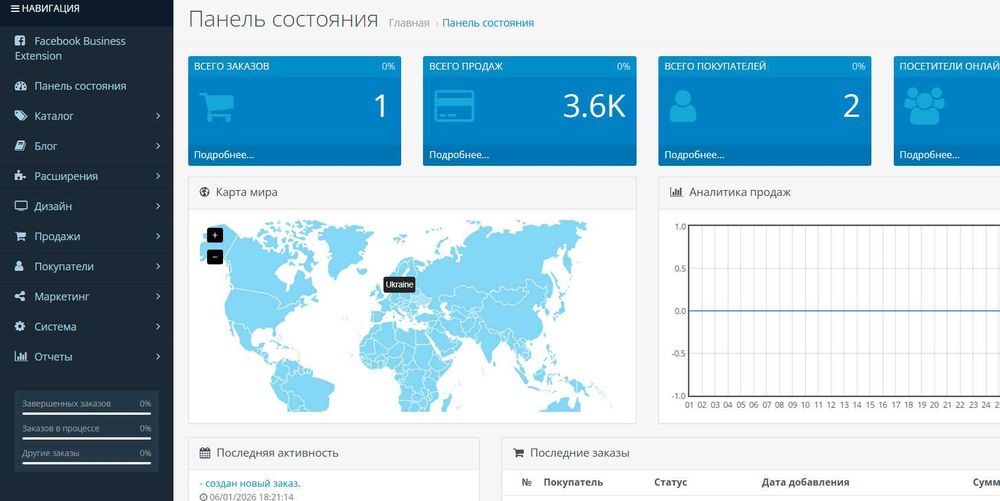This screenshot has width=1000, height=501.
Task: Select Каталог label in navigation
Action: click(x=54, y=116)
